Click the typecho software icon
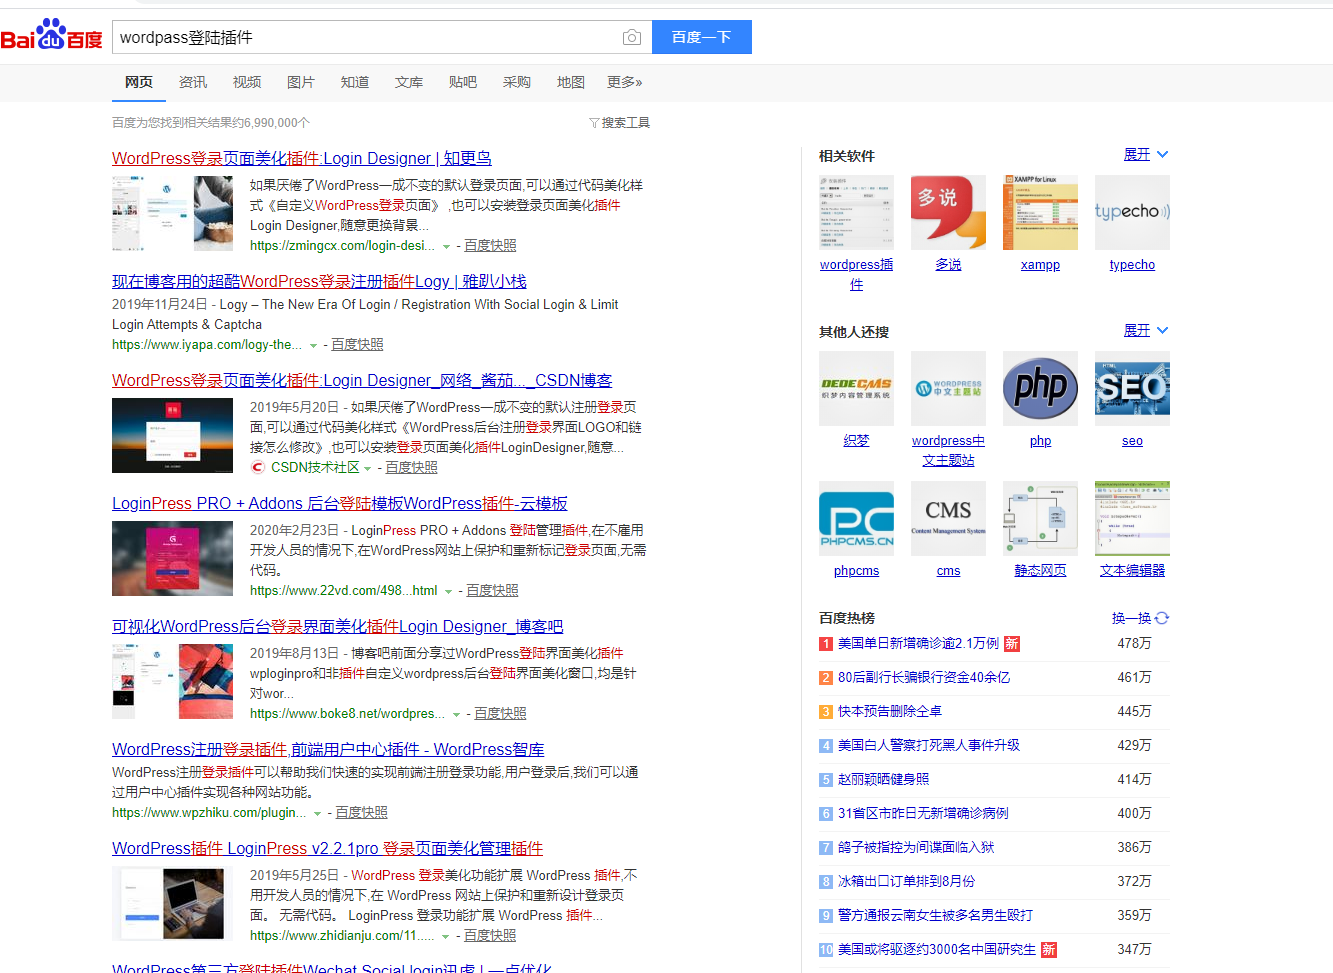Screen dimensions: 1333x973 point(1132,212)
